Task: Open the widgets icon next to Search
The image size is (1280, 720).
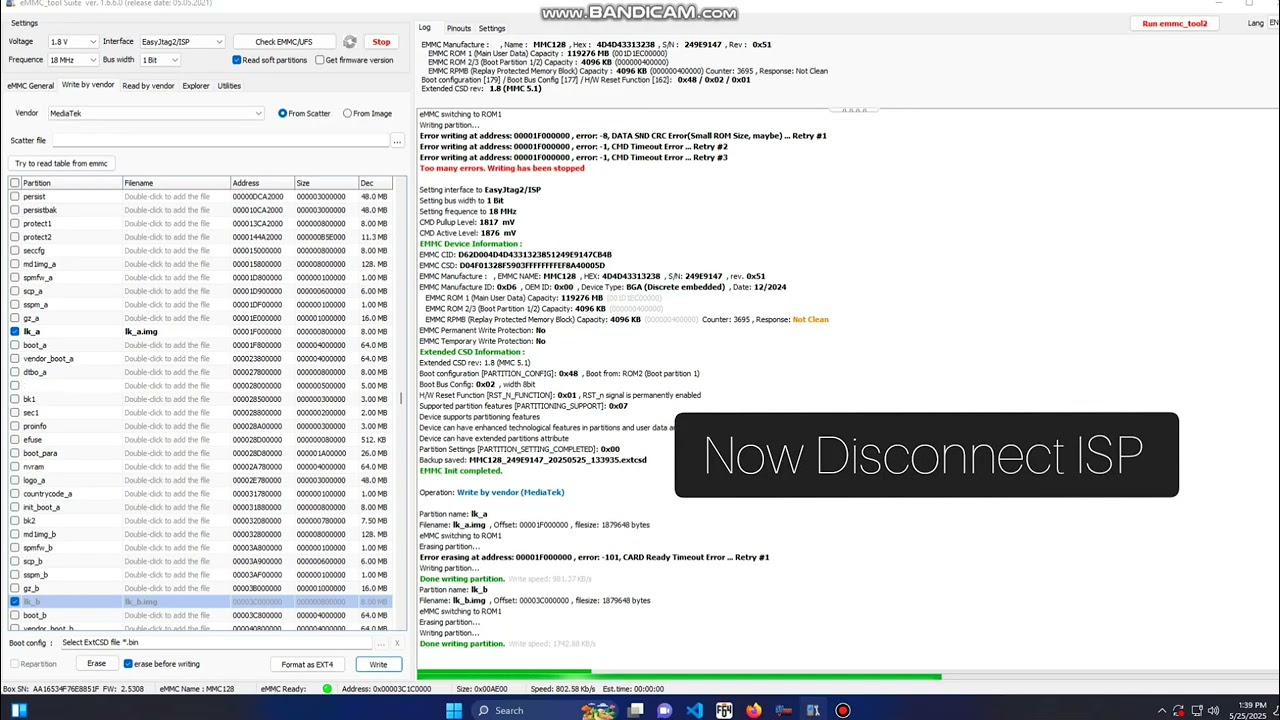Action: [x=599, y=711]
